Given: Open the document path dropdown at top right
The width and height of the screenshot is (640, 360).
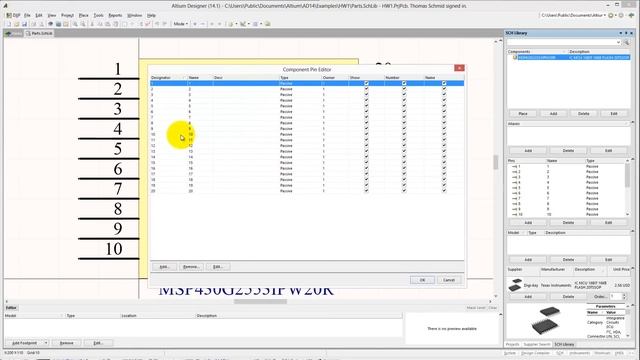Looking at the screenshot, I should [x=604, y=15].
